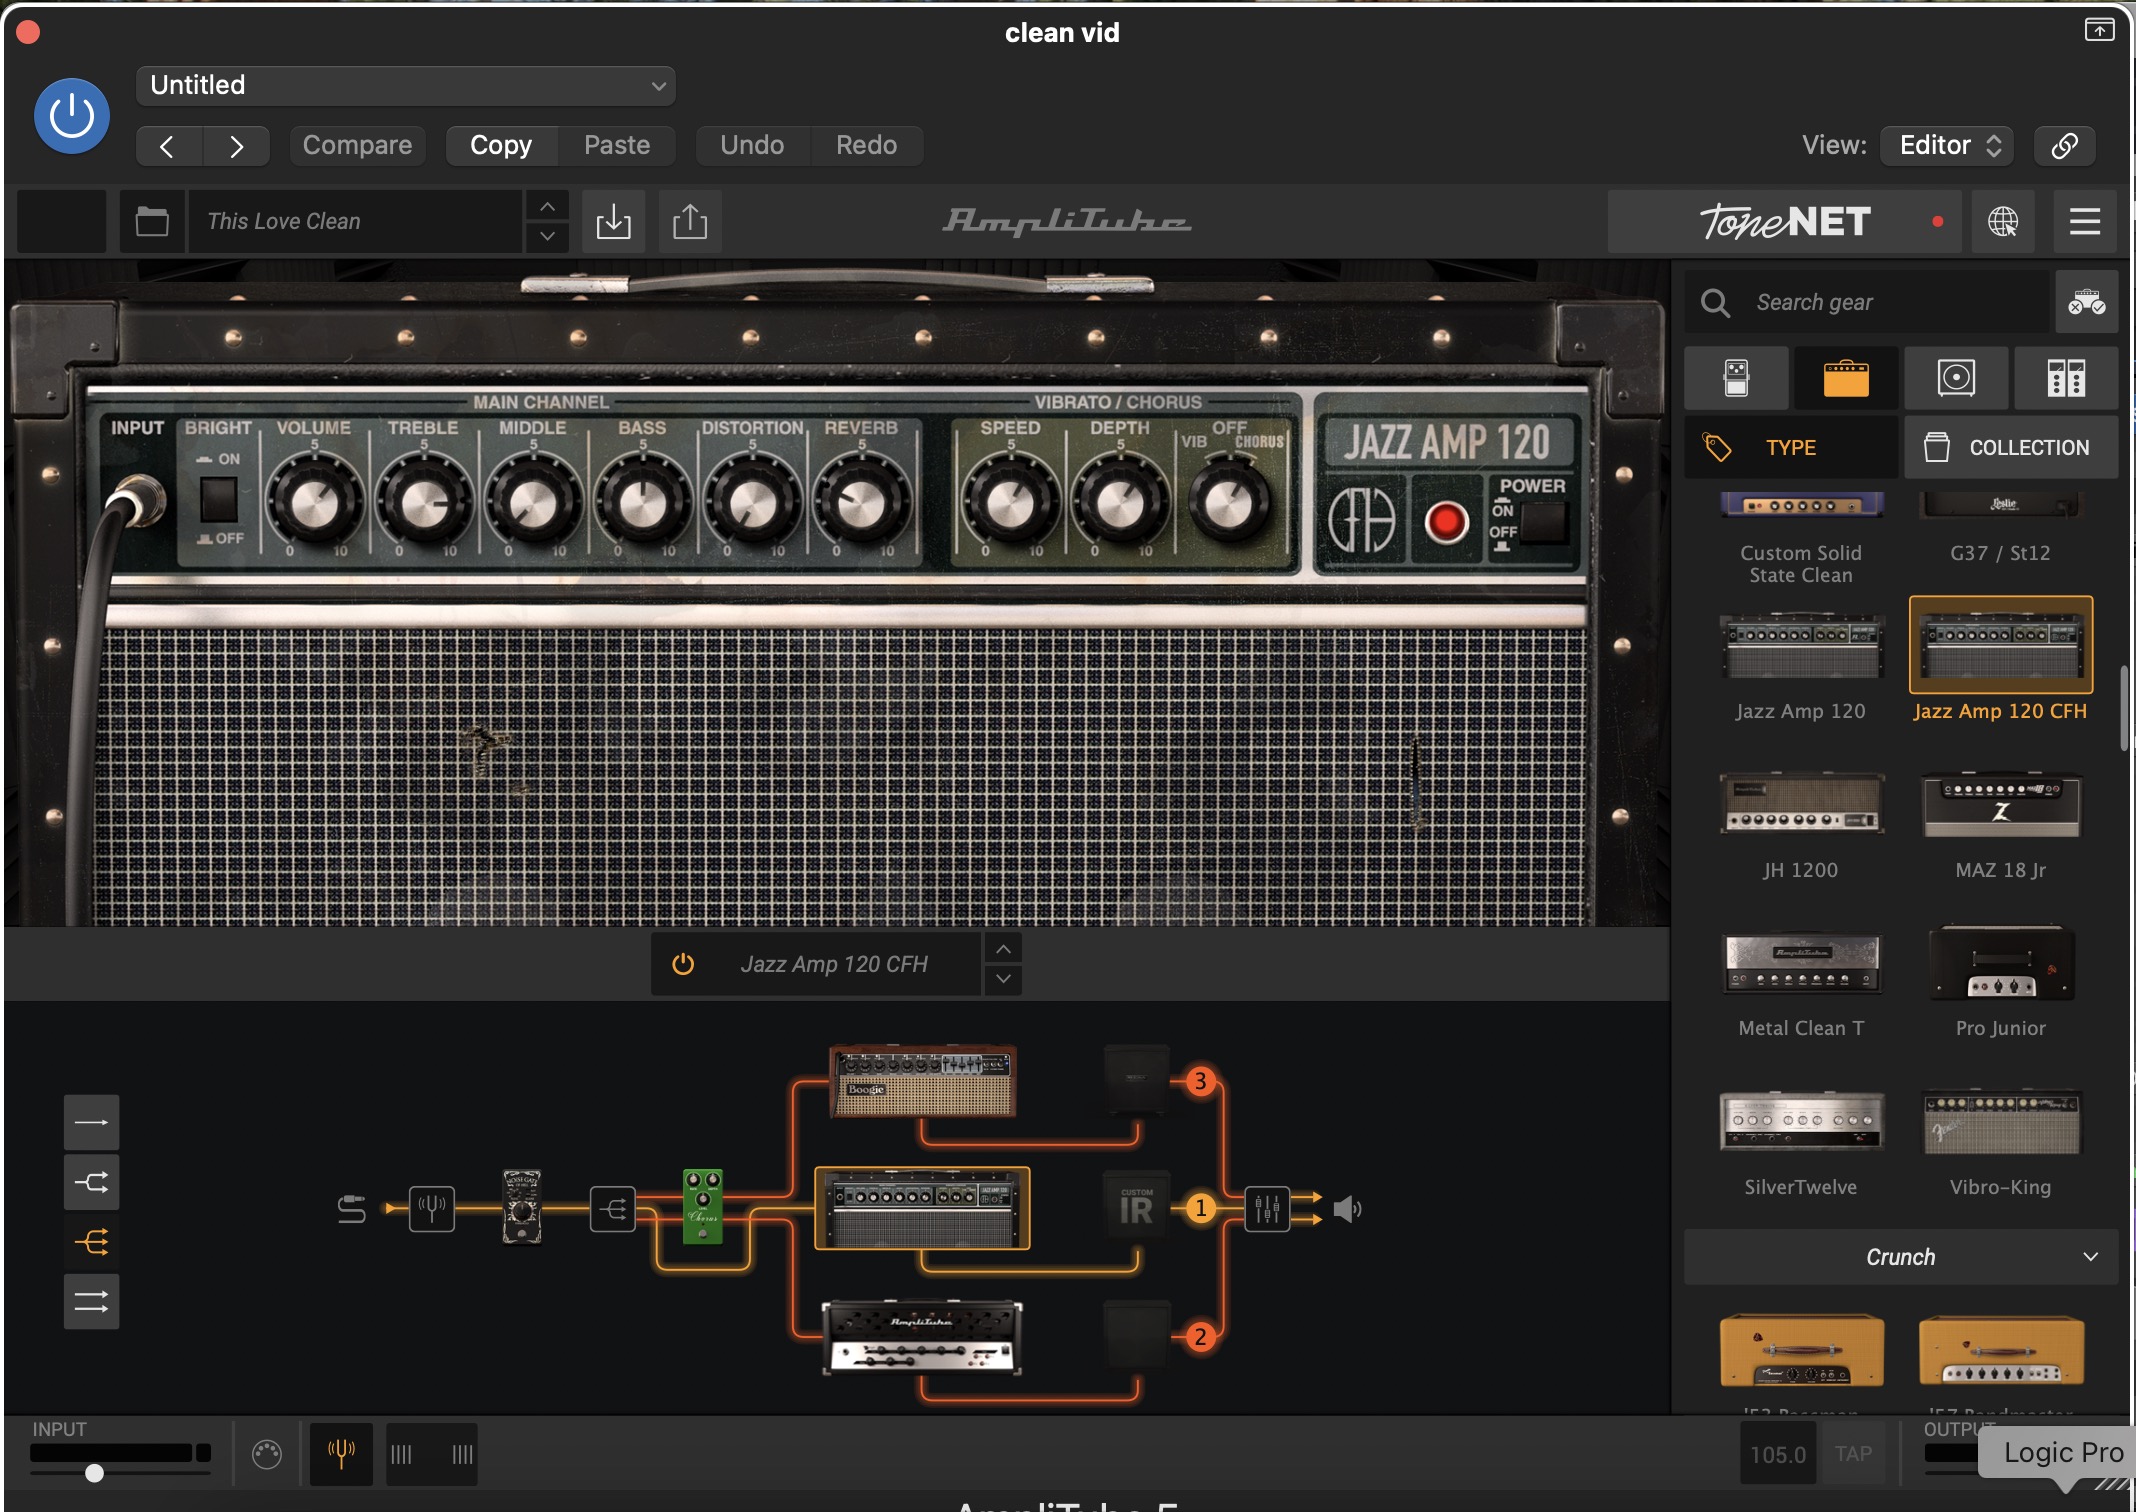This screenshot has height=1512, width=2136.
Task: Select the COLLECTION filter tab
Action: (x=2011, y=448)
